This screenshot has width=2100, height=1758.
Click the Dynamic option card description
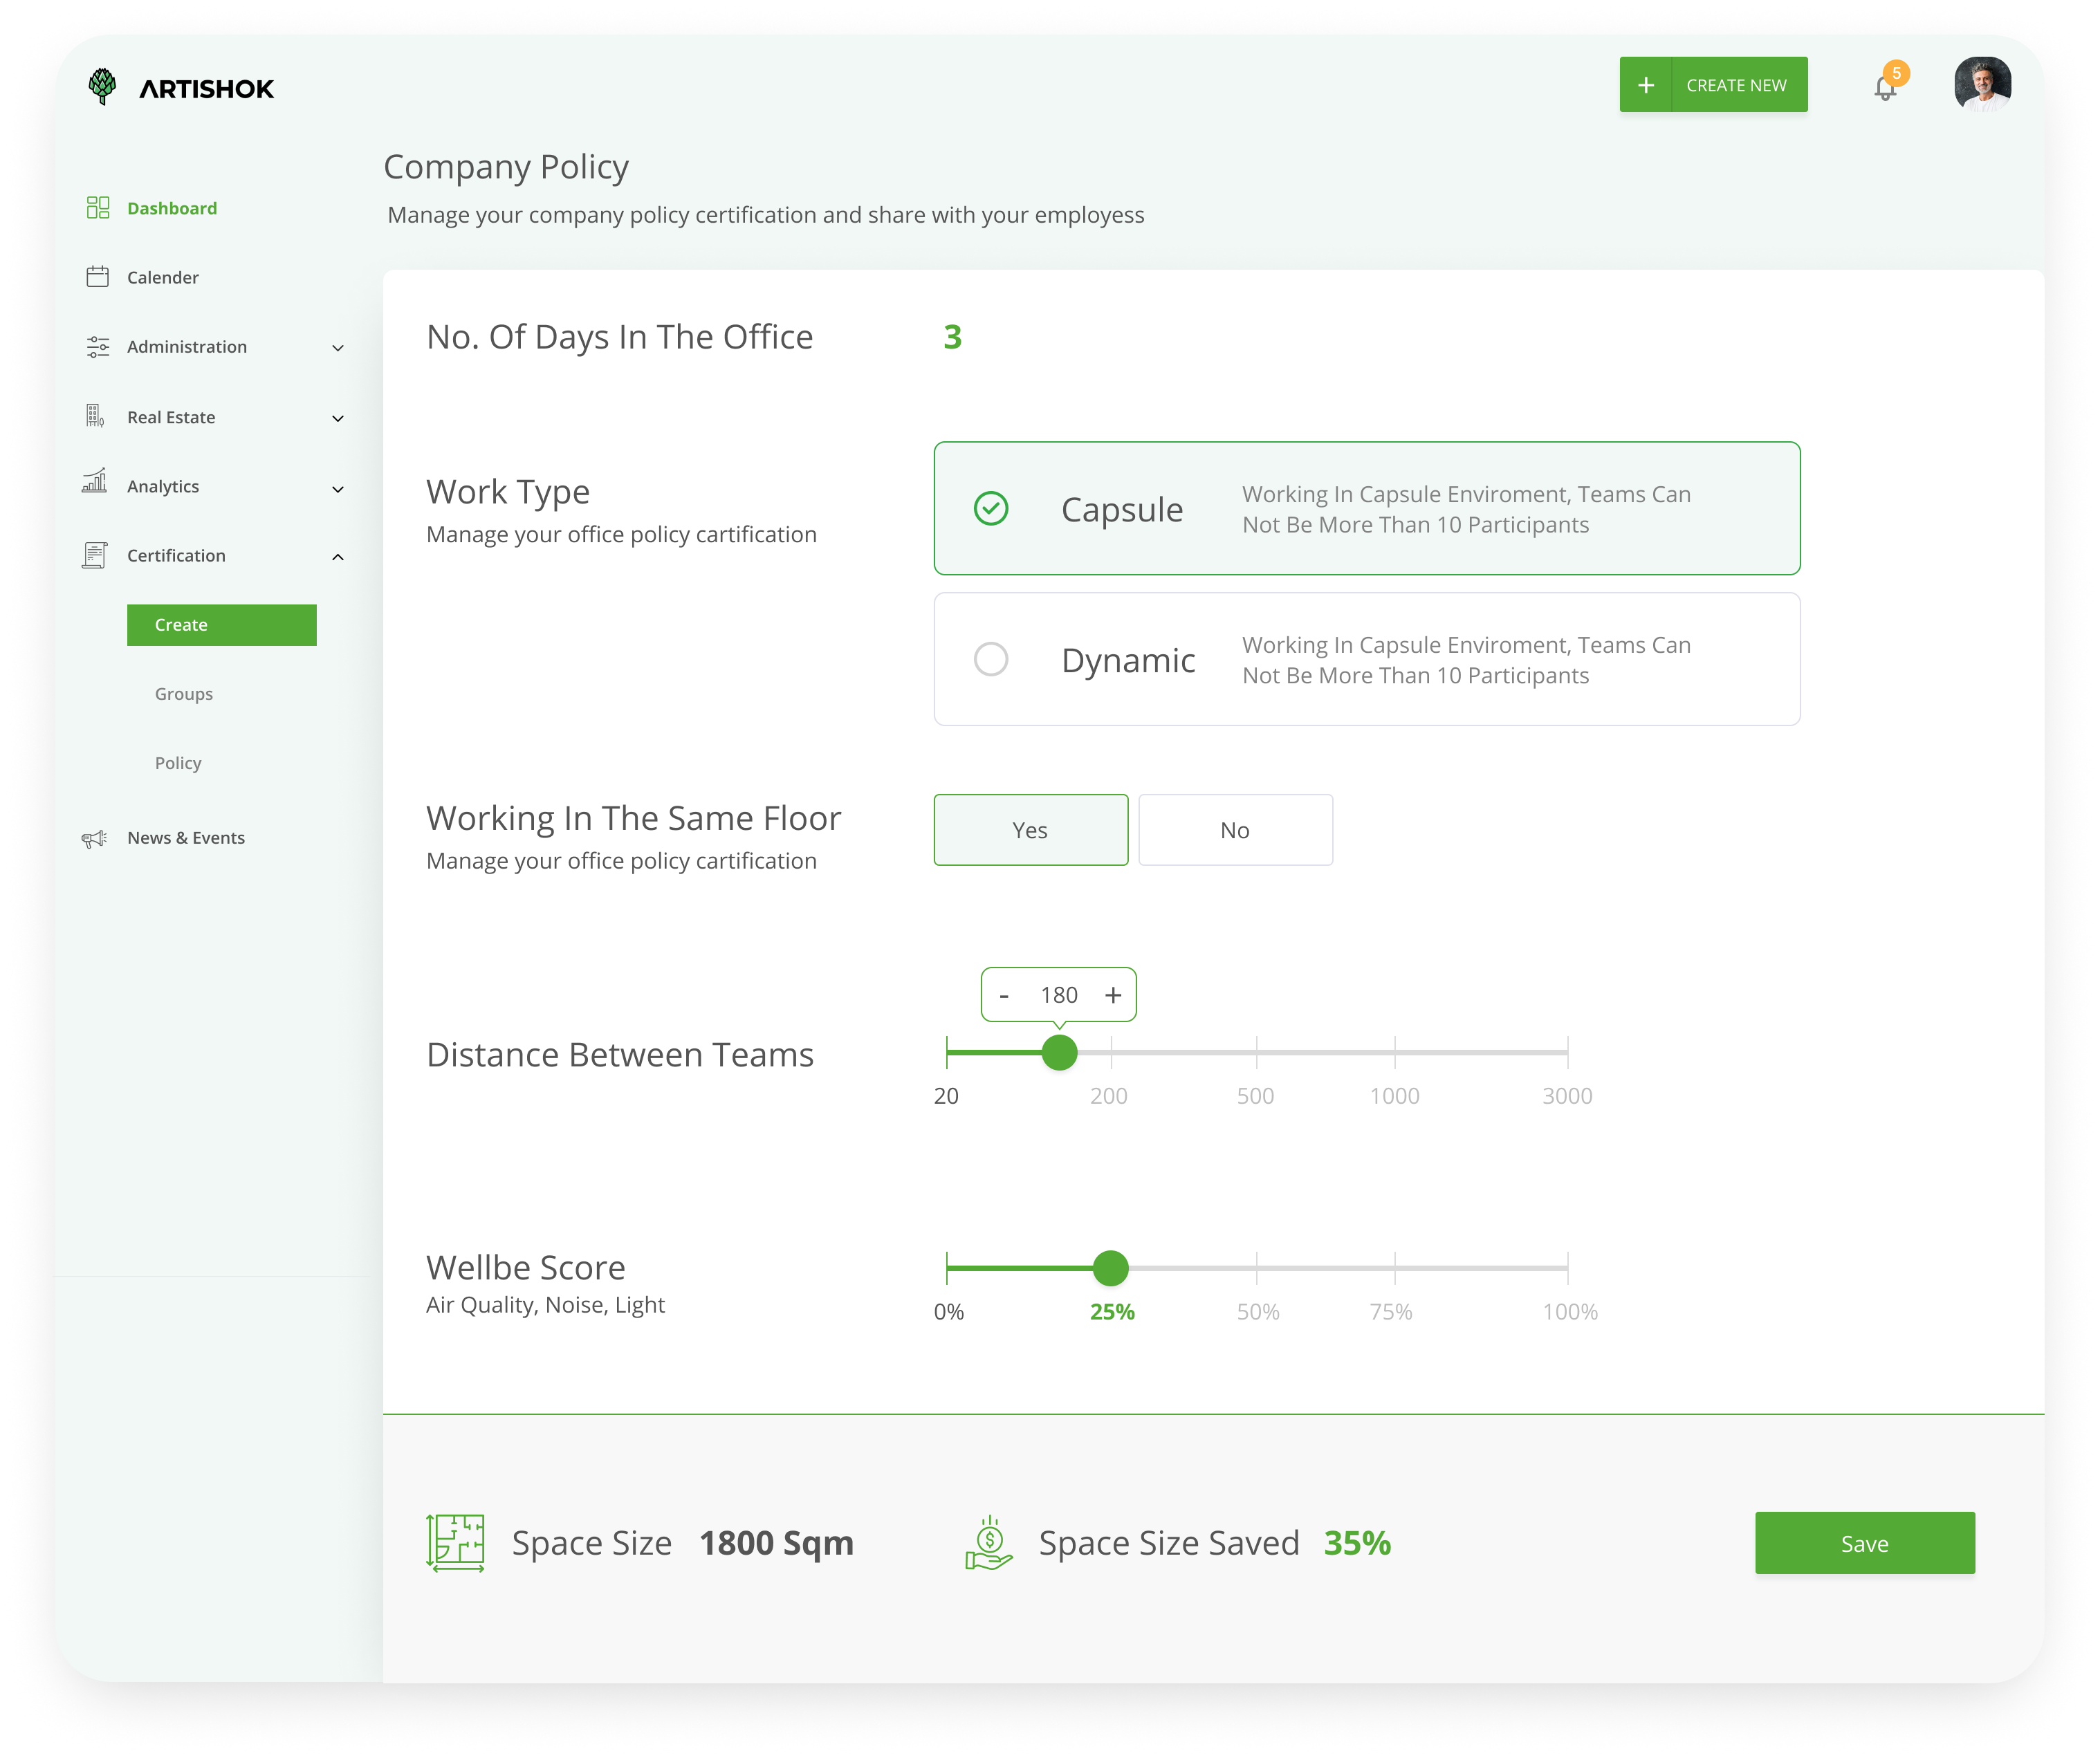(1466, 660)
